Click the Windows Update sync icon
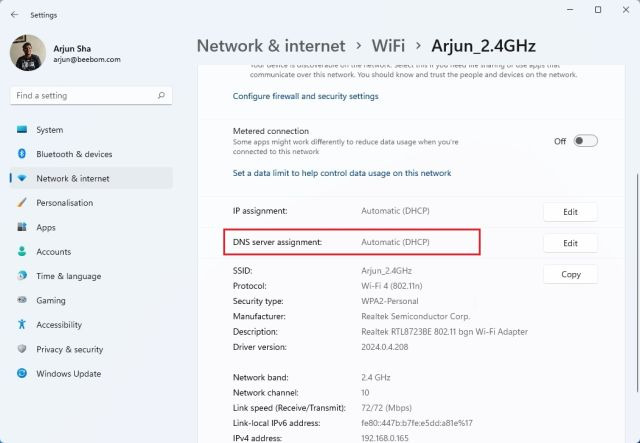 click(22, 373)
